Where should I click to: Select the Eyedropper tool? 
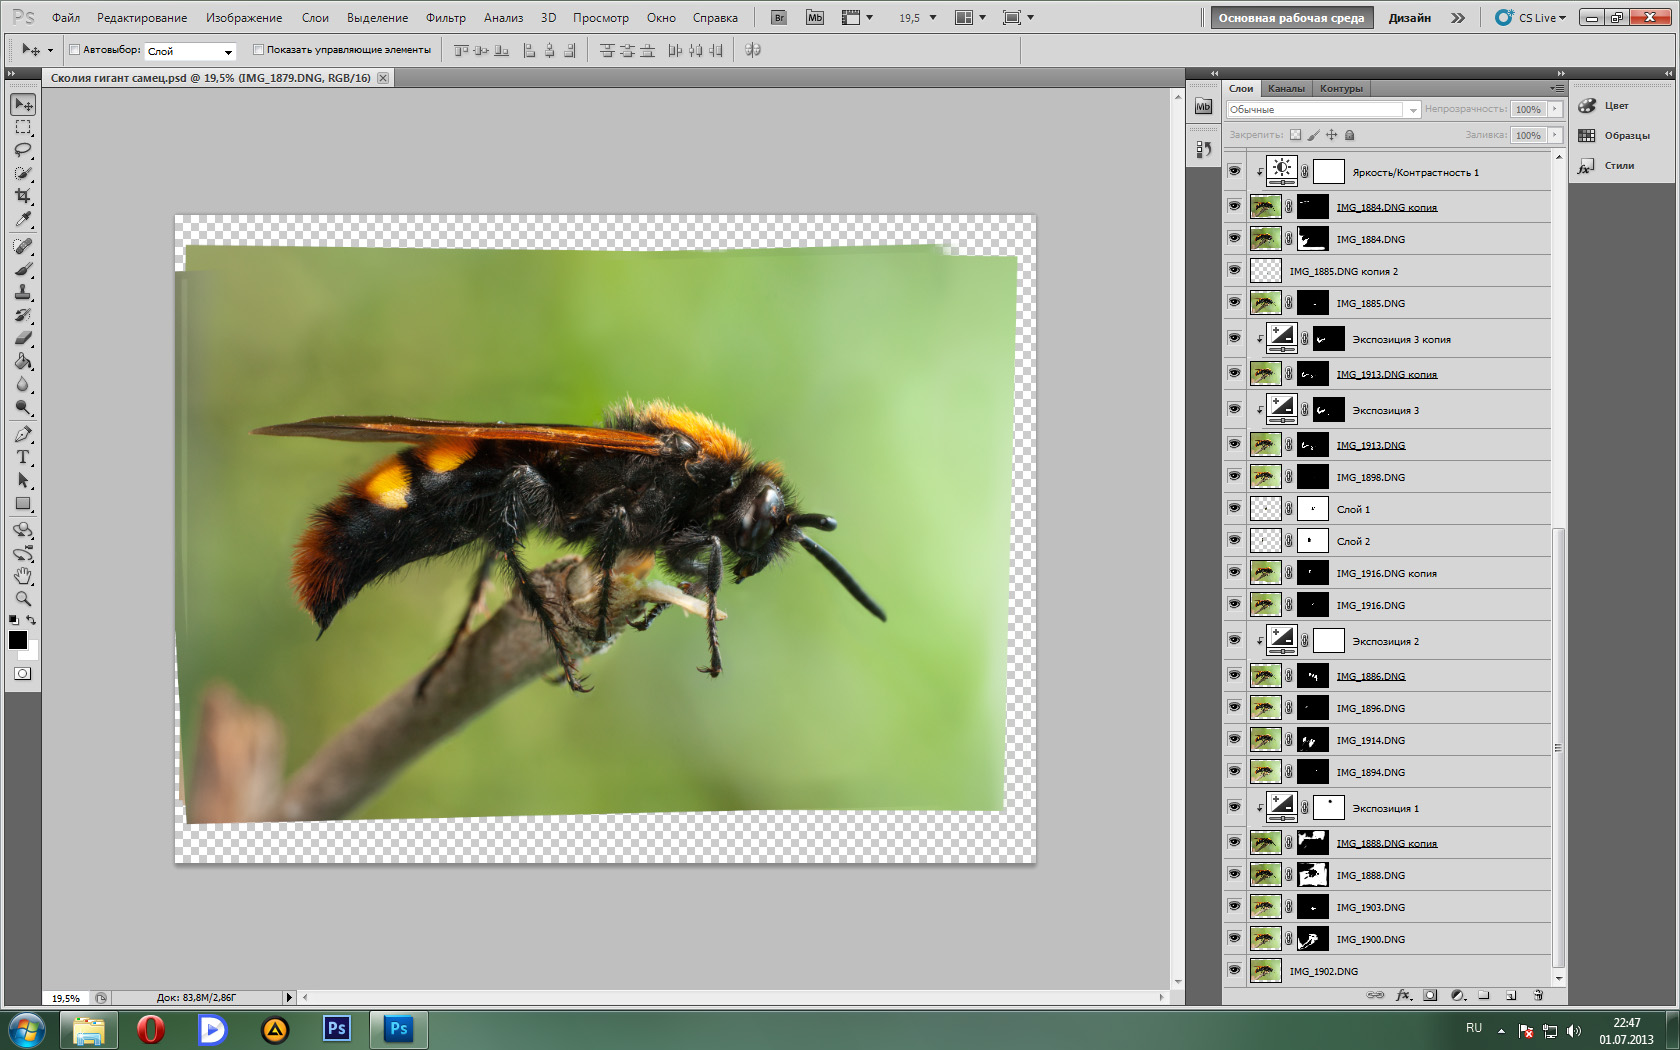23,219
